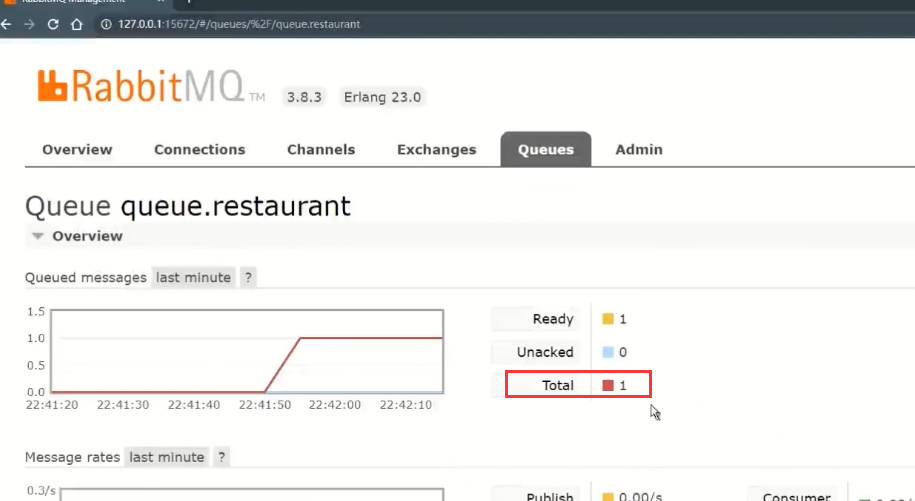Reload the page with the refresh icon
The width and height of the screenshot is (915, 501).
[53, 24]
